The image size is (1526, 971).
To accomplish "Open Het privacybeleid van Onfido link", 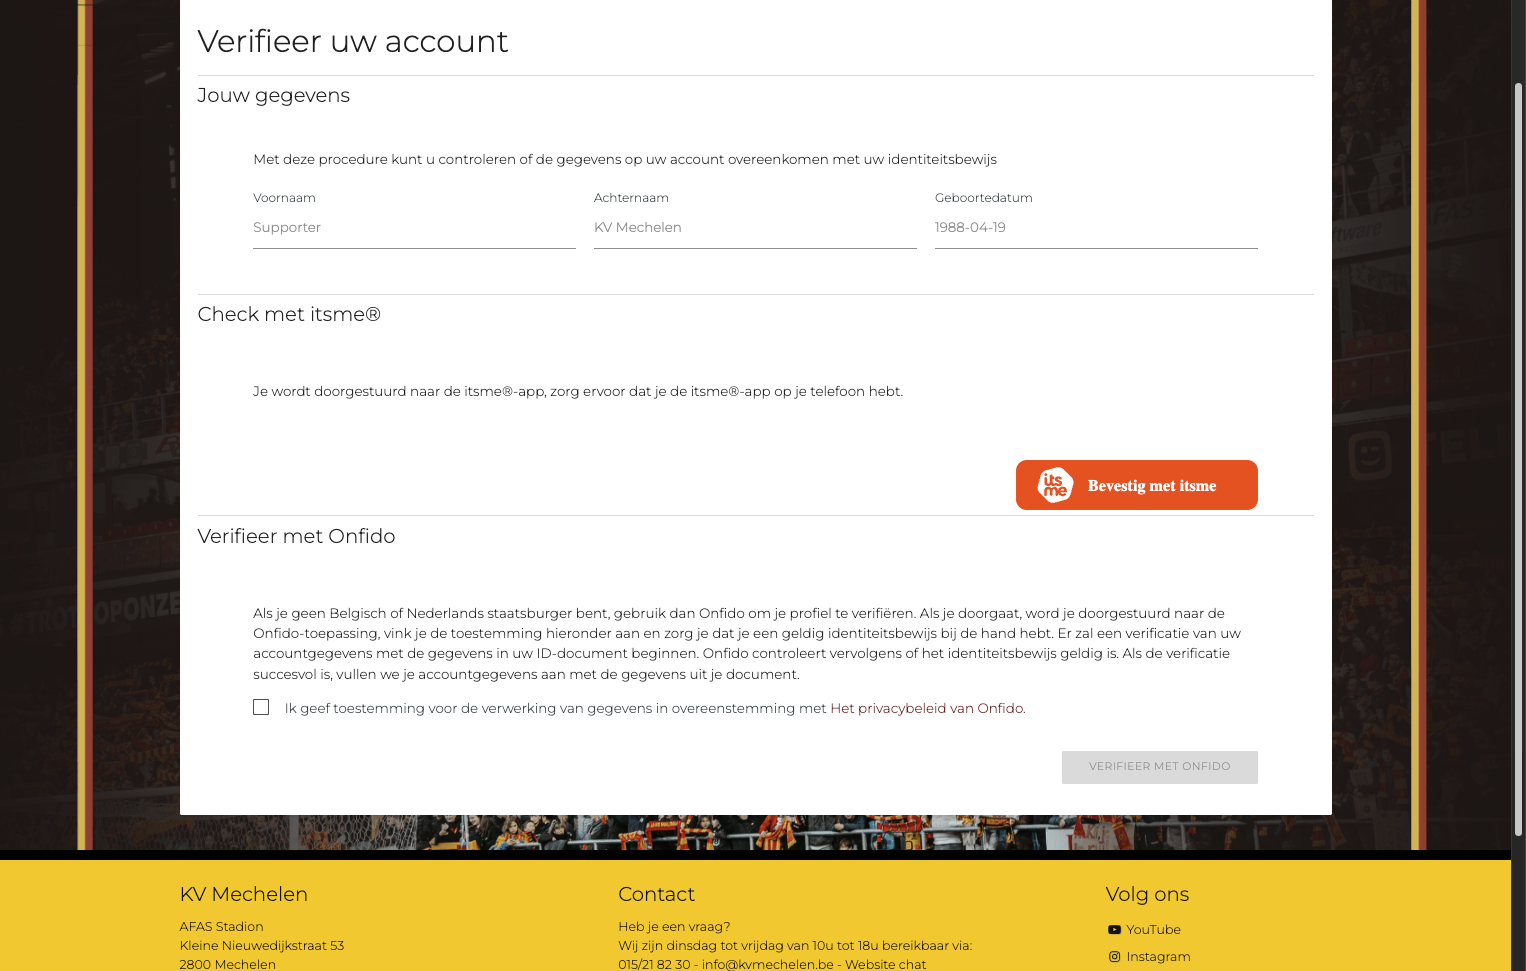I will coord(927,708).
